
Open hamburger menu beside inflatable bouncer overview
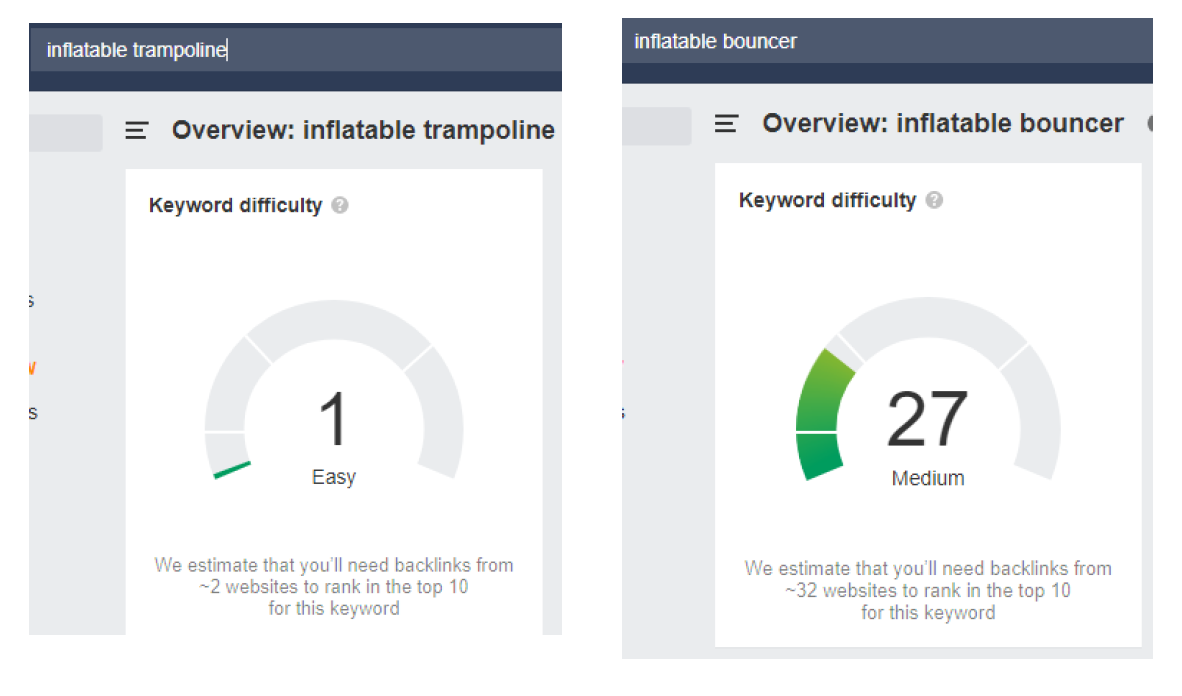point(726,124)
